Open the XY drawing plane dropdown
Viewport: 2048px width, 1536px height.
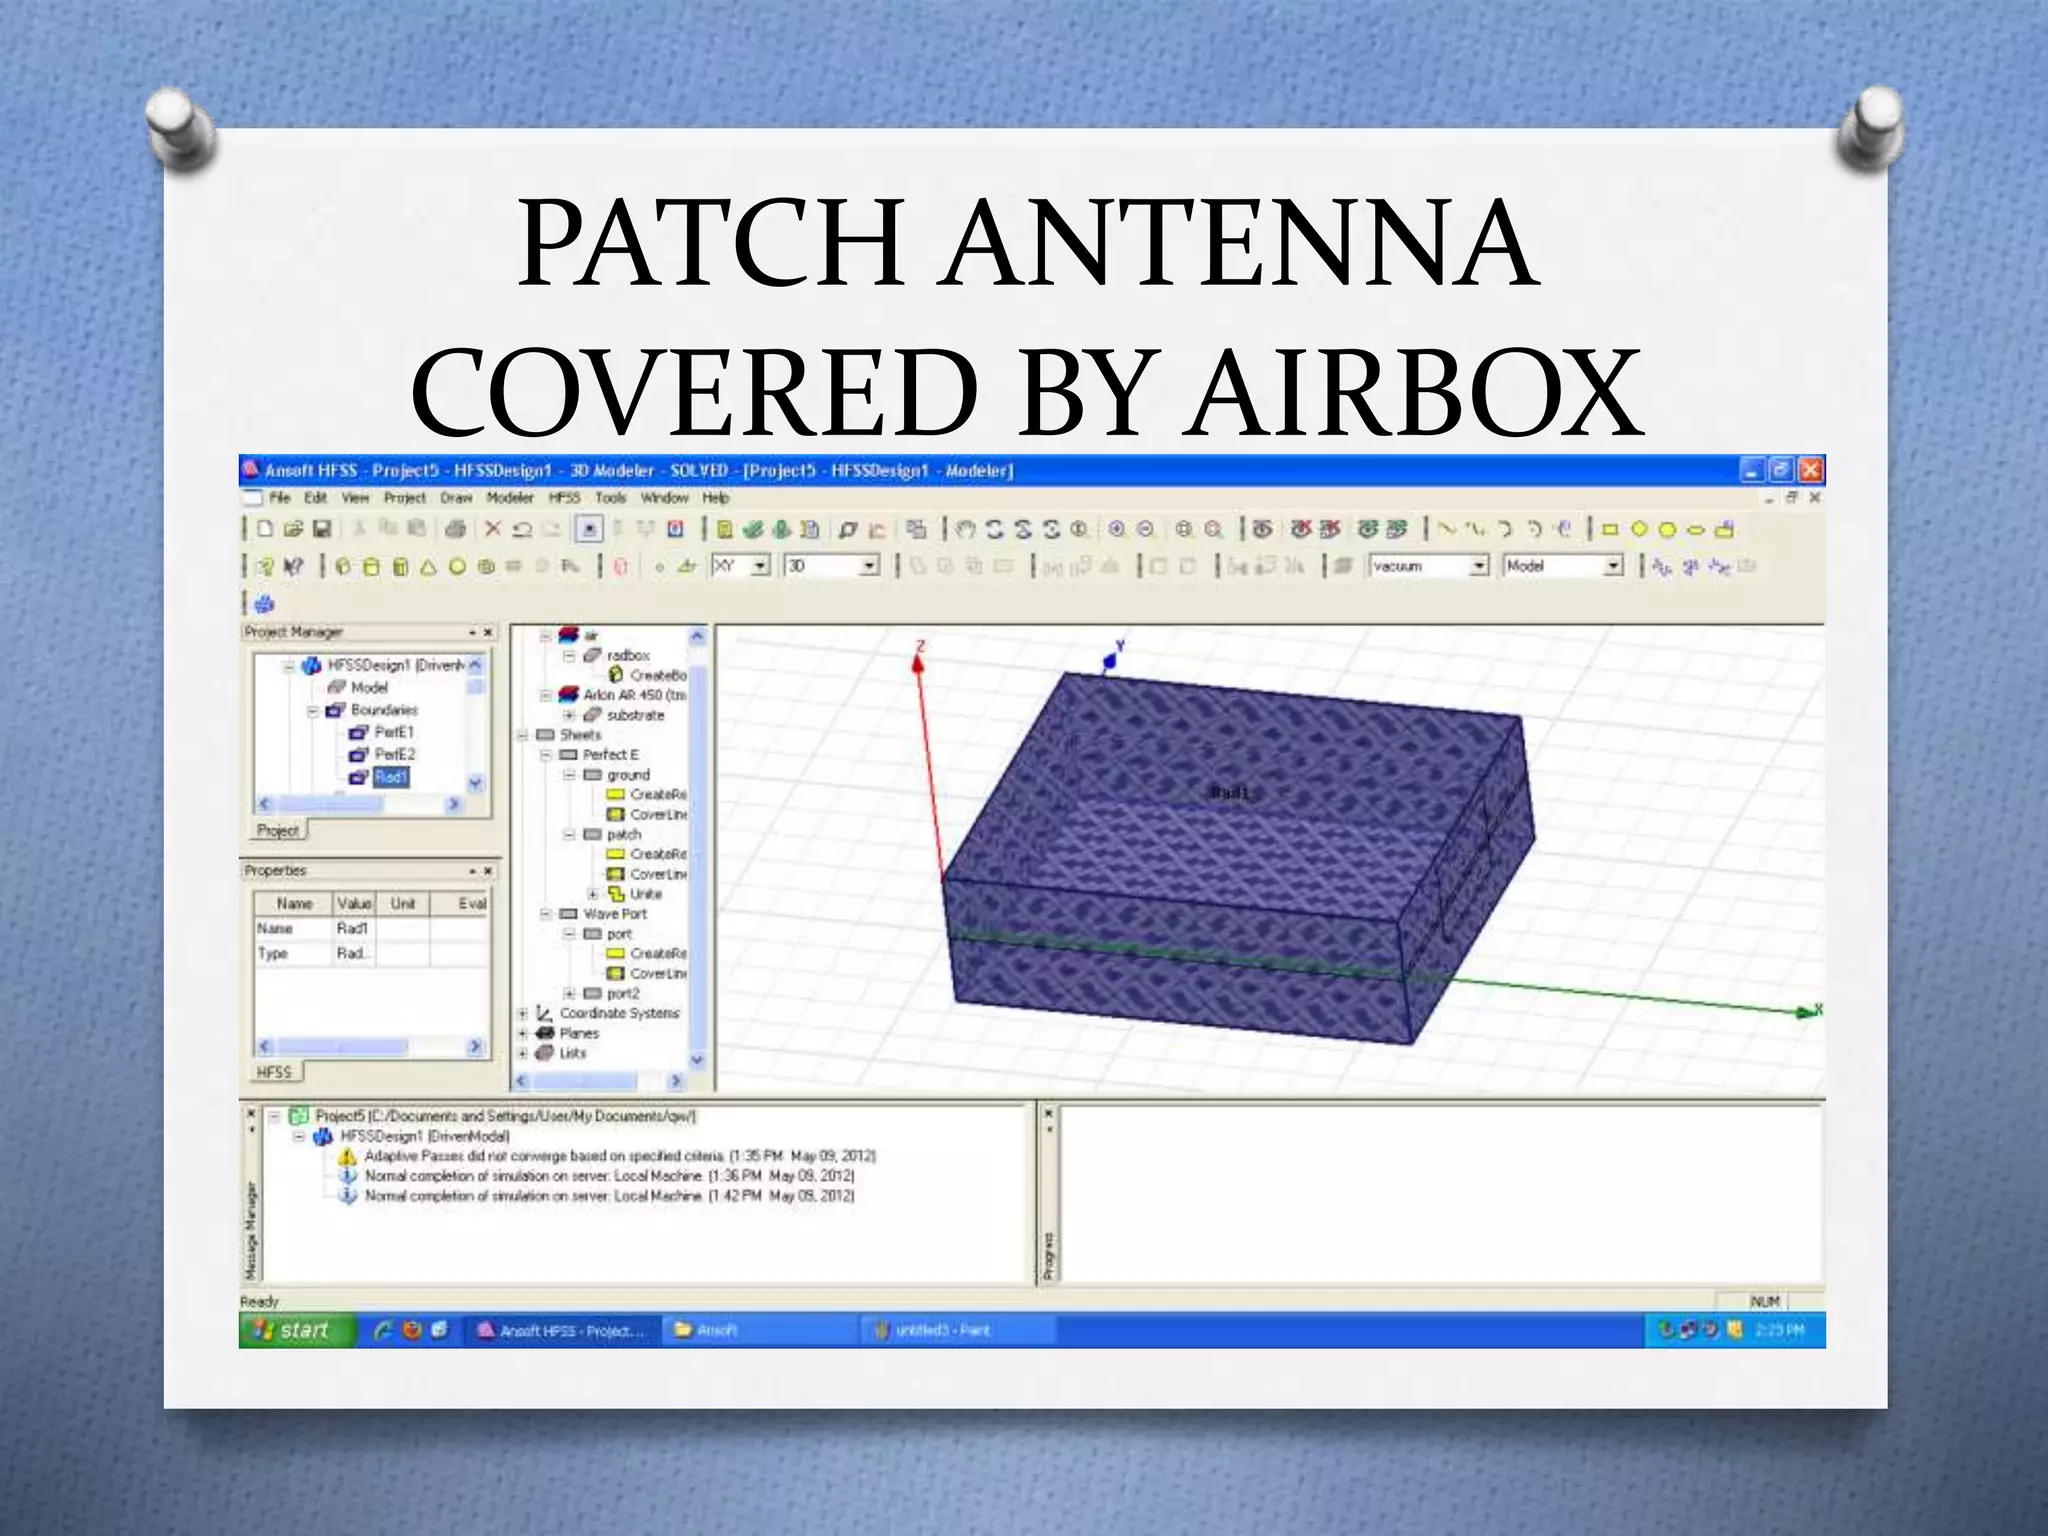pyautogui.click(x=761, y=566)
